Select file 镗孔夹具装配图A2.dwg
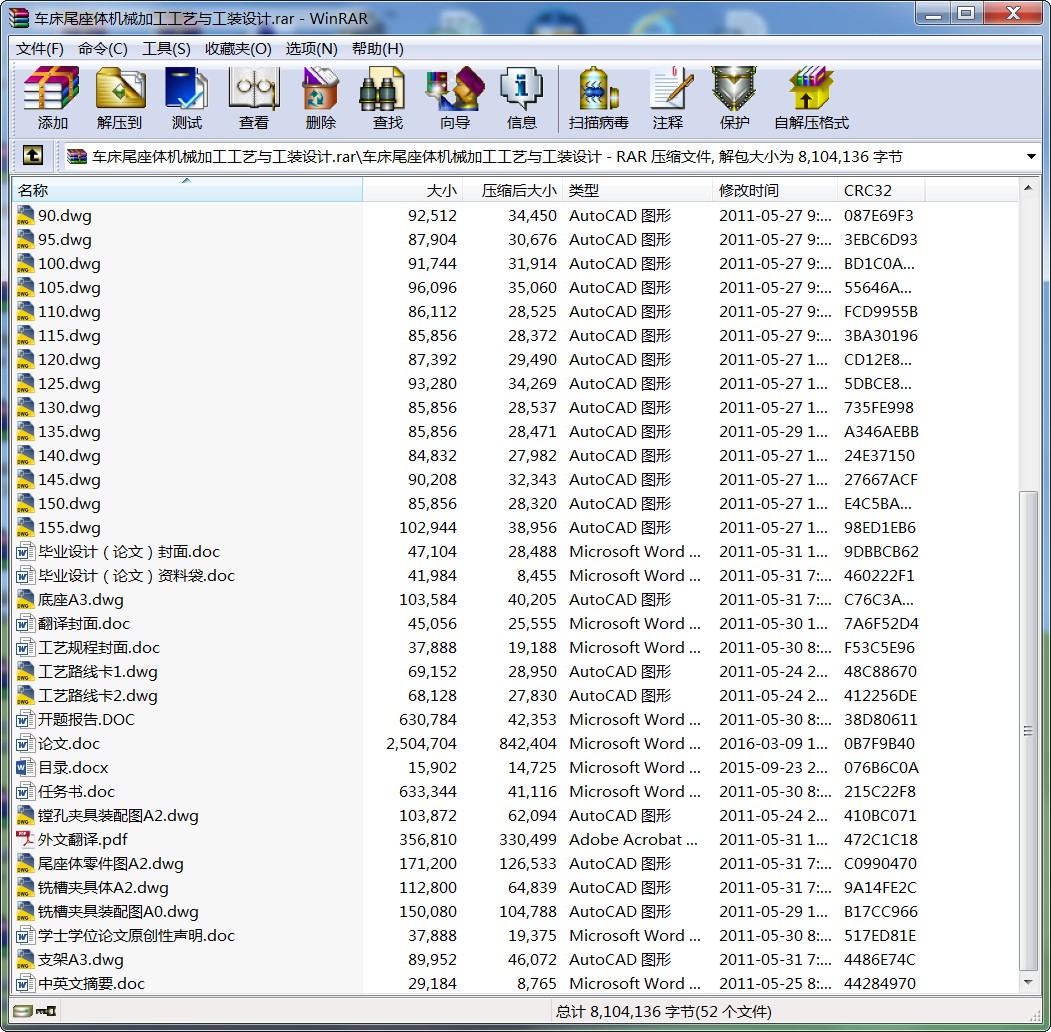1051x1032 pixels. click(118, 816)
